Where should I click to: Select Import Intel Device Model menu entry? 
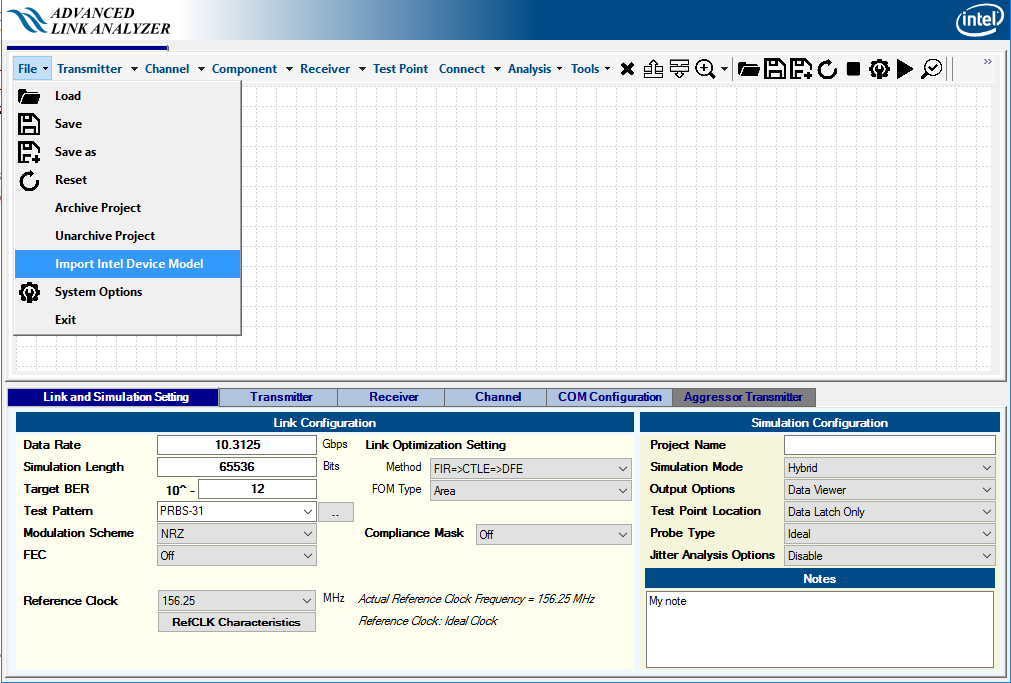tap(128, 264)
